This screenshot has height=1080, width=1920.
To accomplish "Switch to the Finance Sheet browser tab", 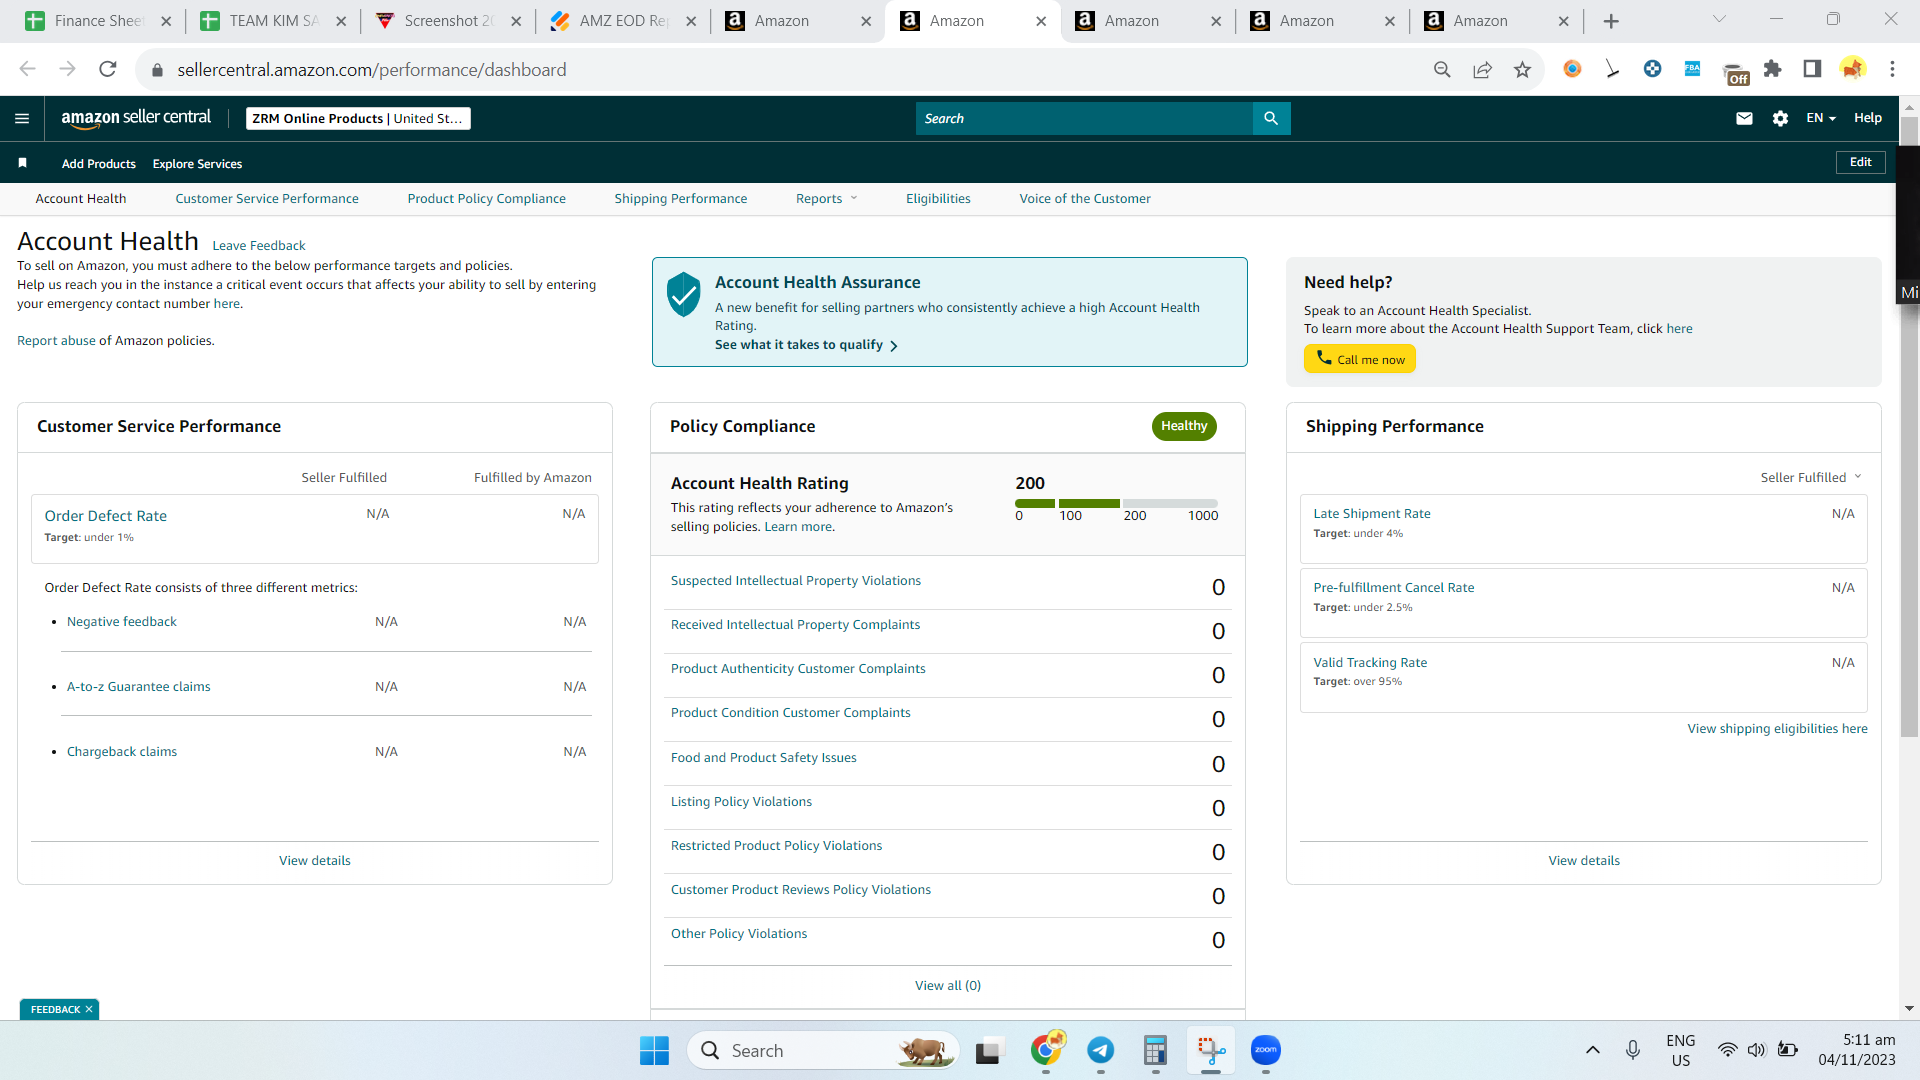I will [98, 21].
